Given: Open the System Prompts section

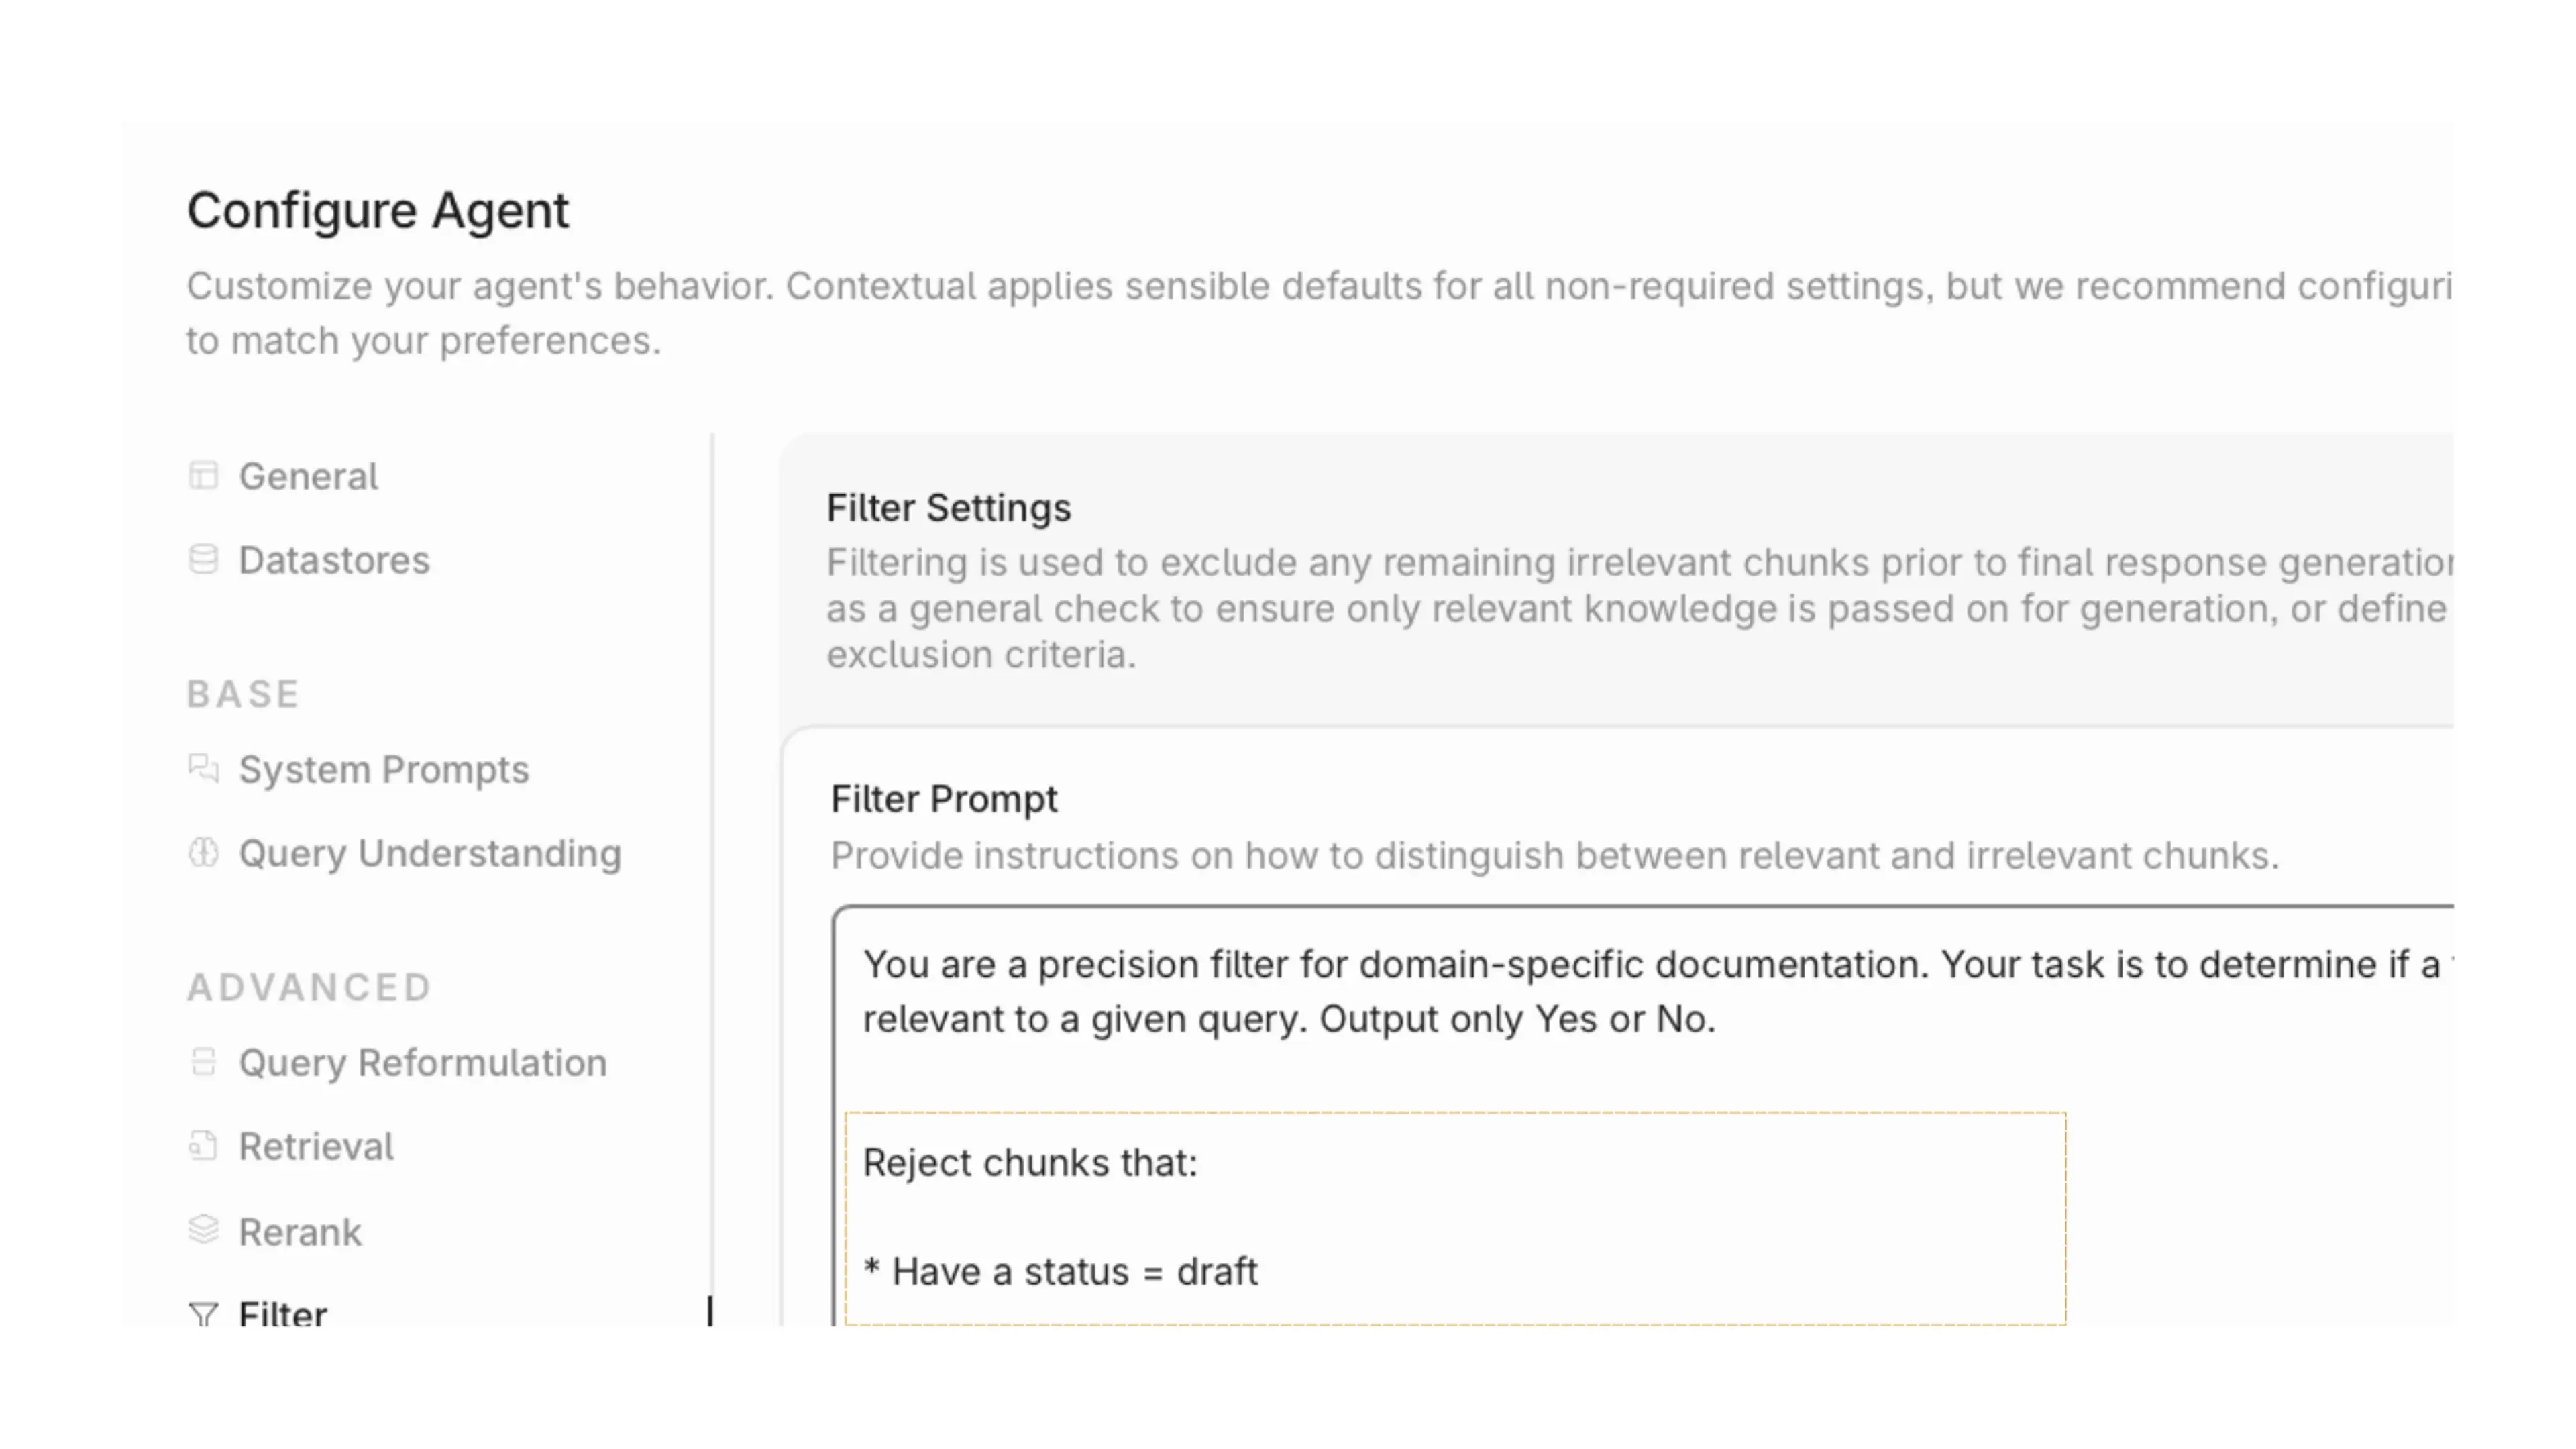Looking at the screenshot, I should click(x=383, y=769).
